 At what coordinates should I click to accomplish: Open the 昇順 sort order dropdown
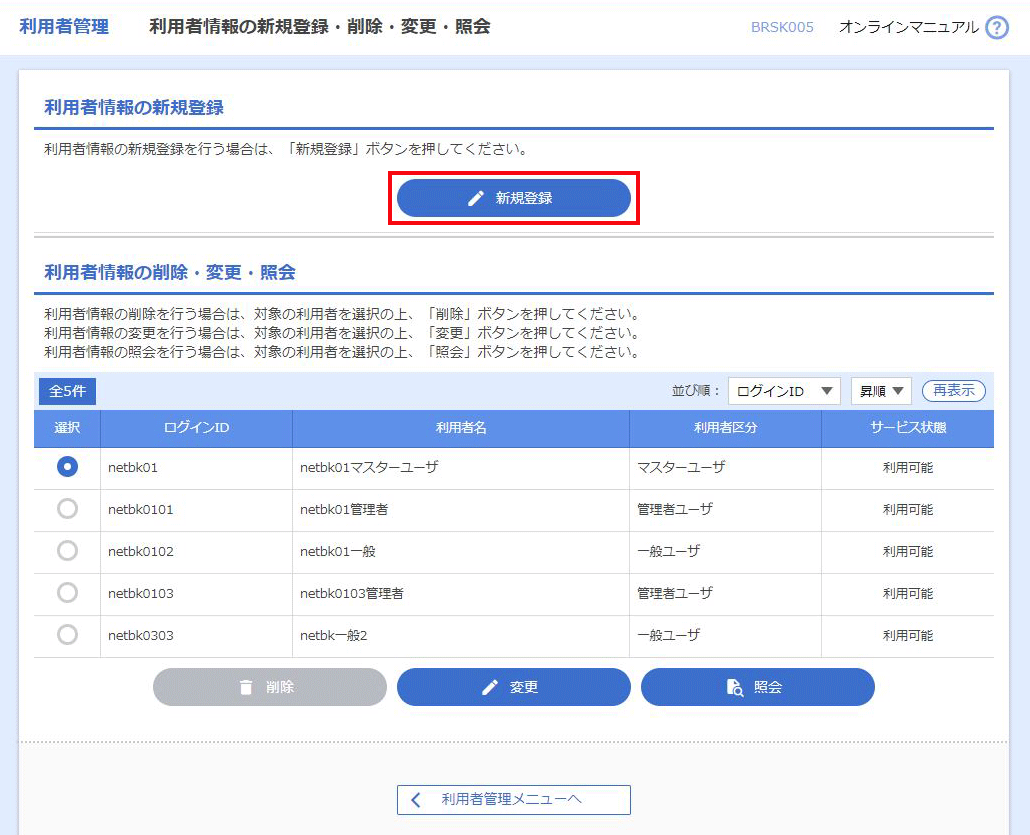pyautogui.click(x=881, y=392)
